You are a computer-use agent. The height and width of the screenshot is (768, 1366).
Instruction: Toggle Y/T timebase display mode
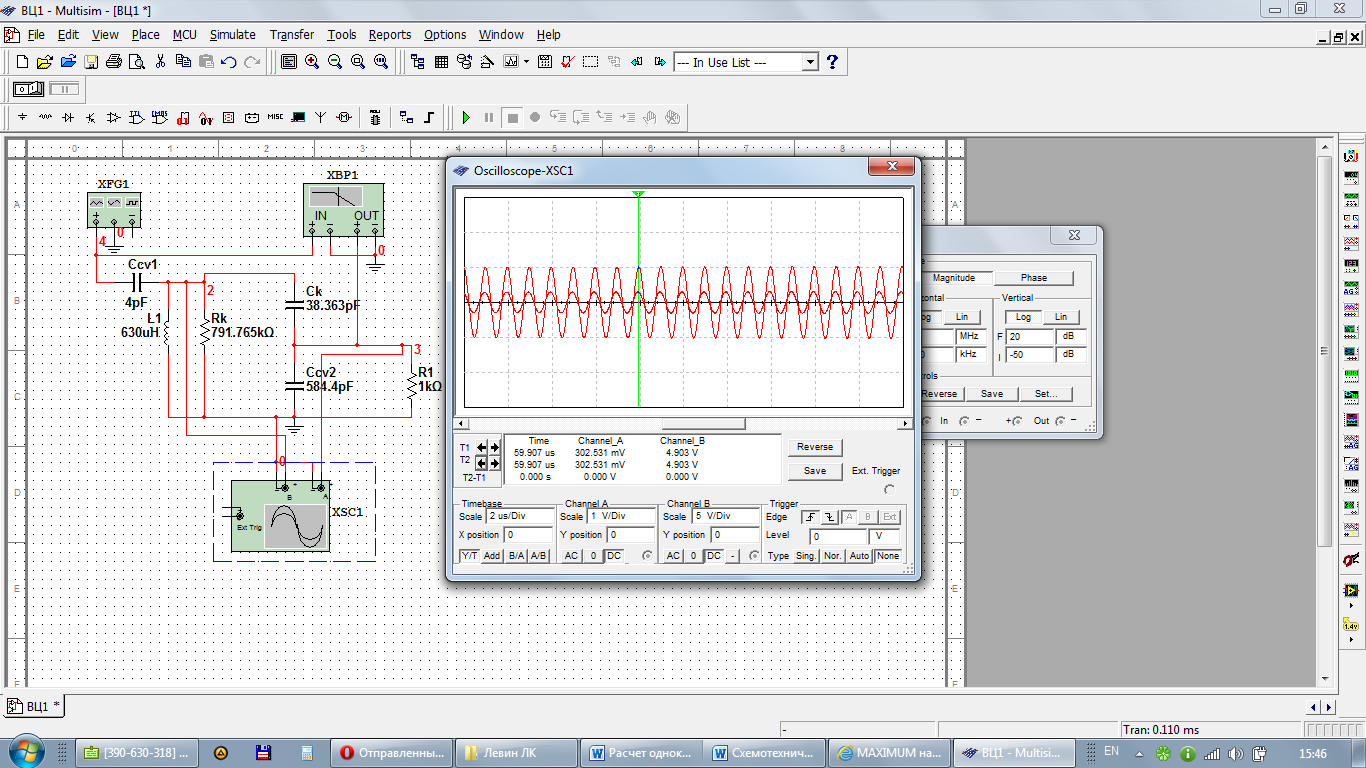coord(469,556)
